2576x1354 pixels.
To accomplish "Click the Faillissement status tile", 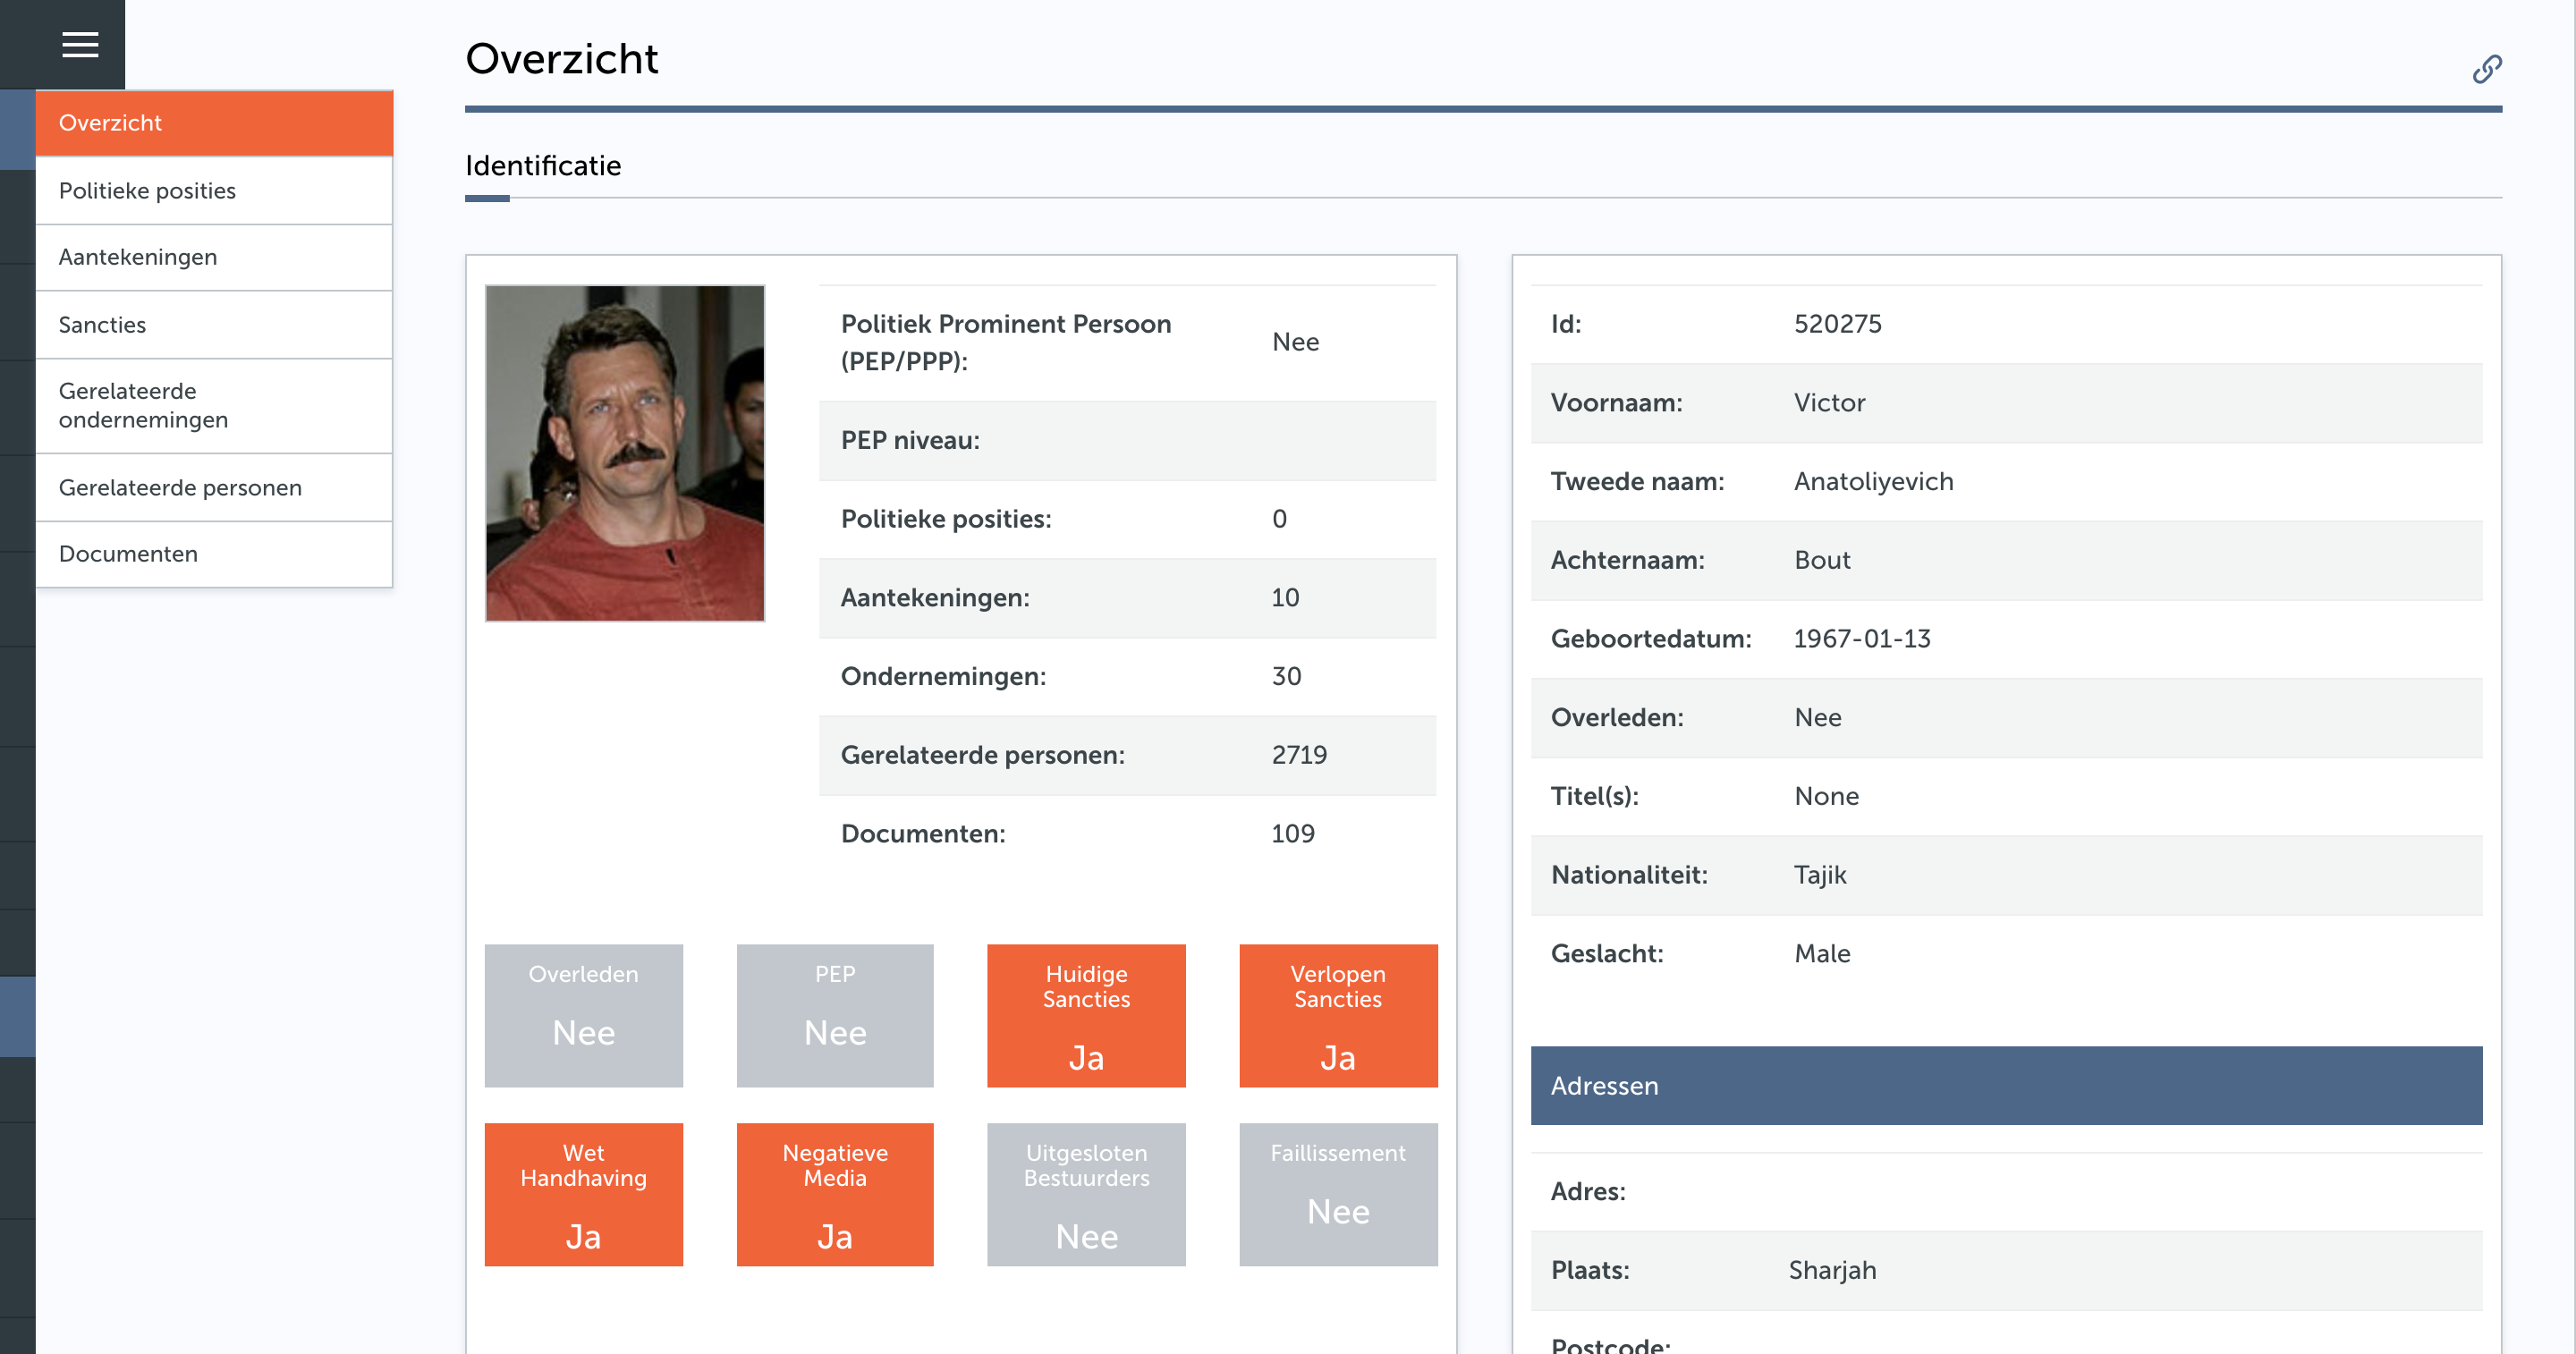I will (1338, 1195).
